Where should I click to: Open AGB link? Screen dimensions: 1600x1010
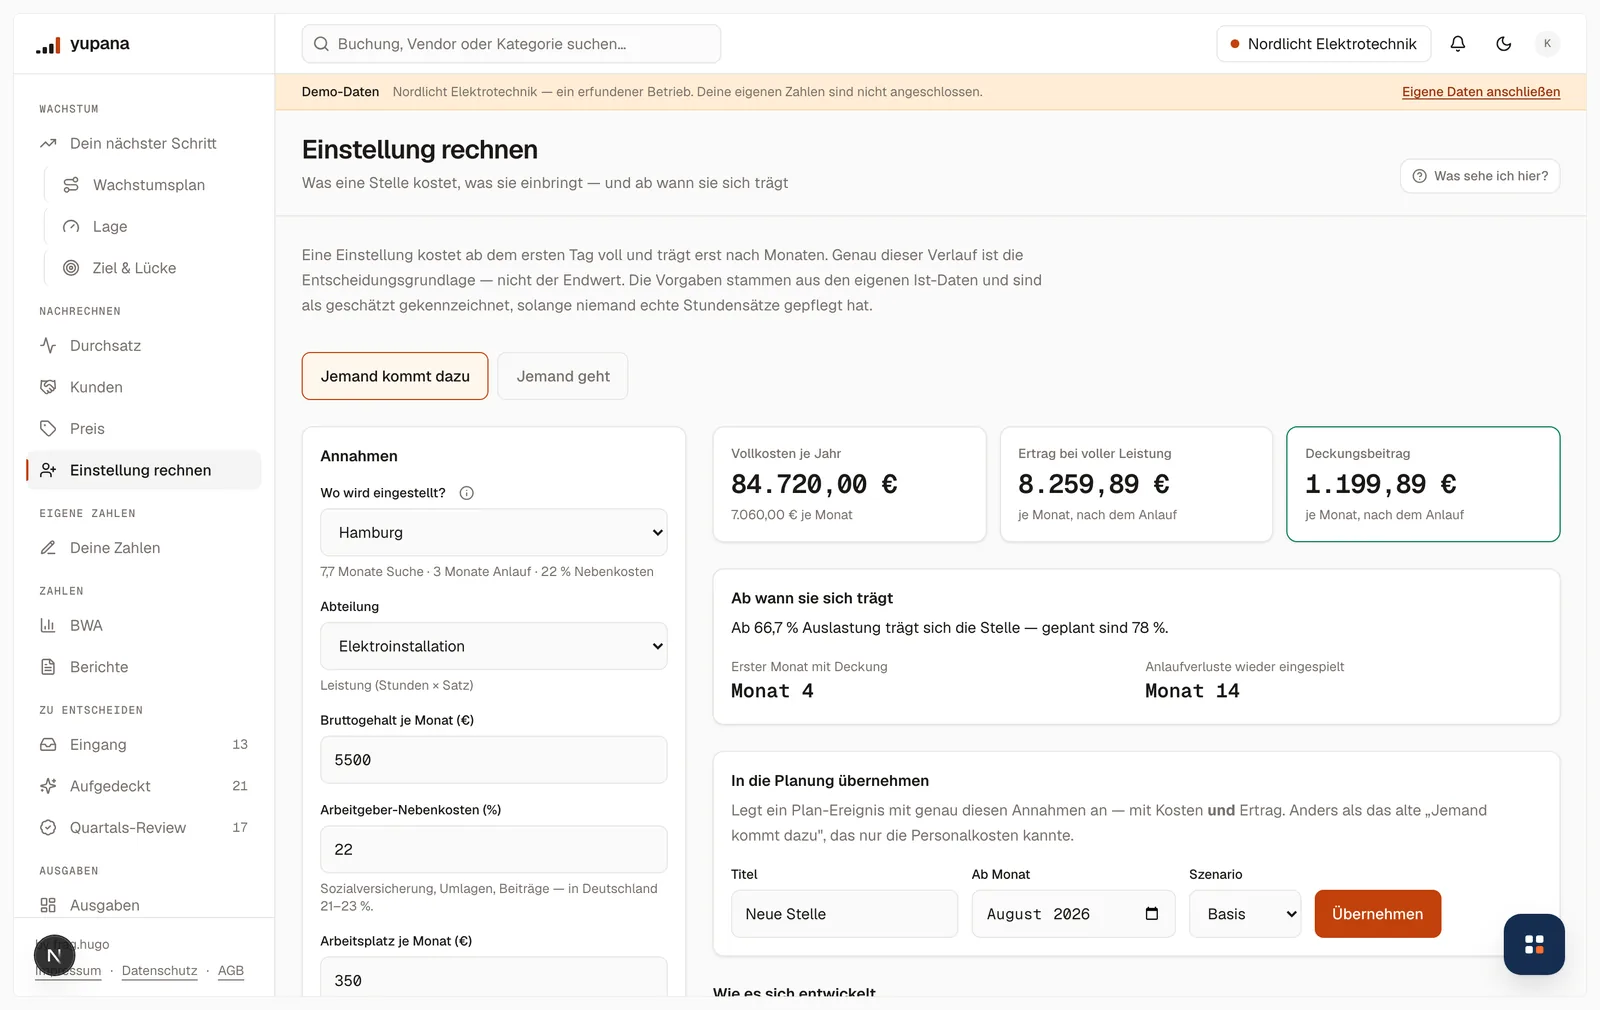[231, 971]
